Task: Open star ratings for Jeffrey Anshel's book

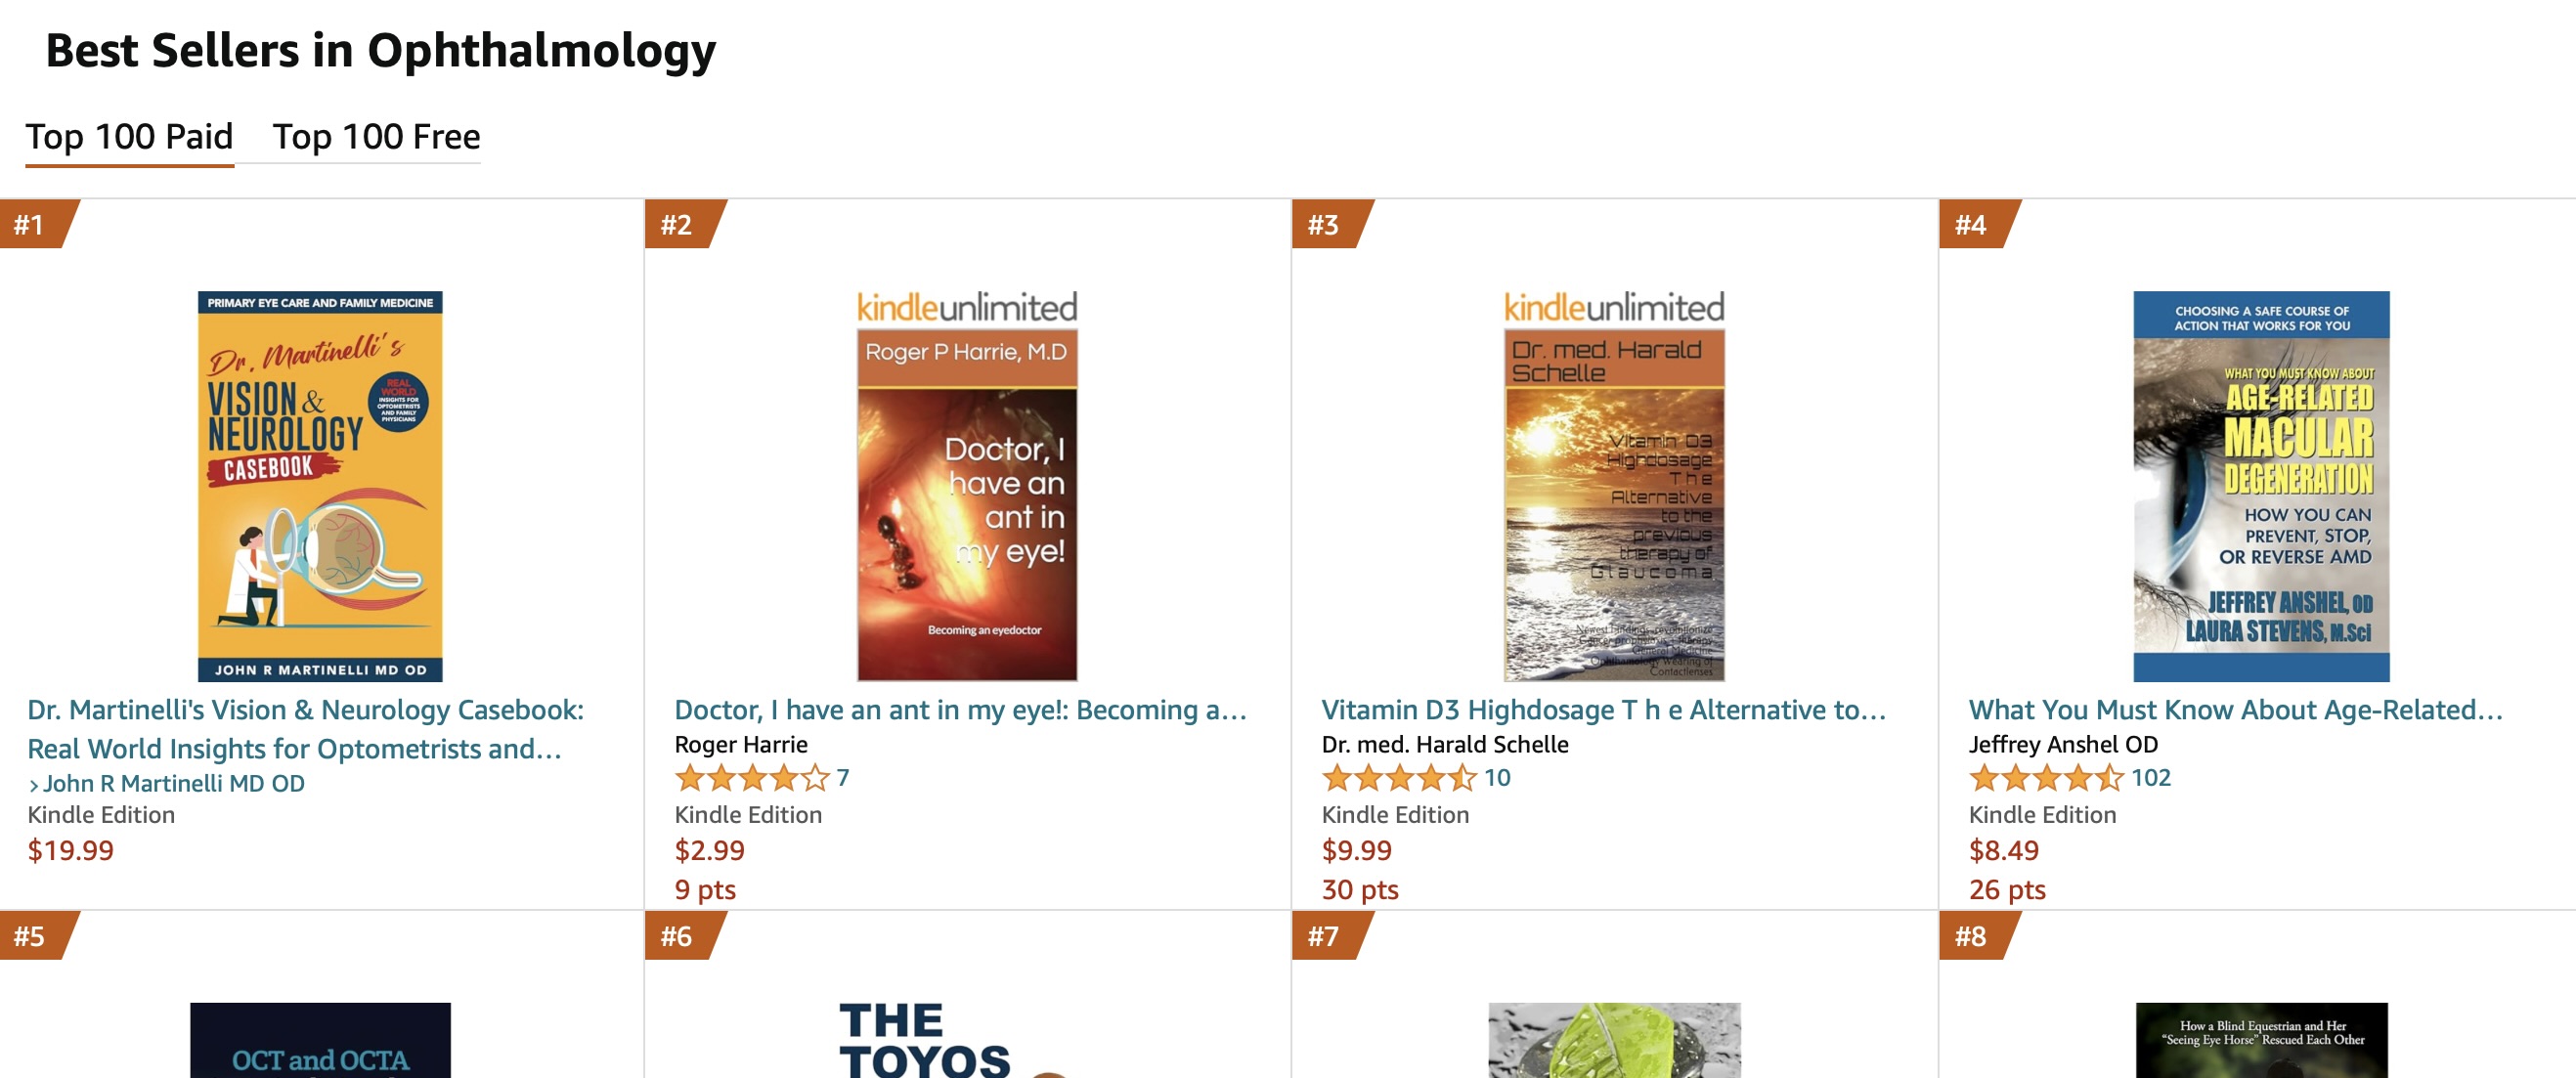Action: 2046,777
